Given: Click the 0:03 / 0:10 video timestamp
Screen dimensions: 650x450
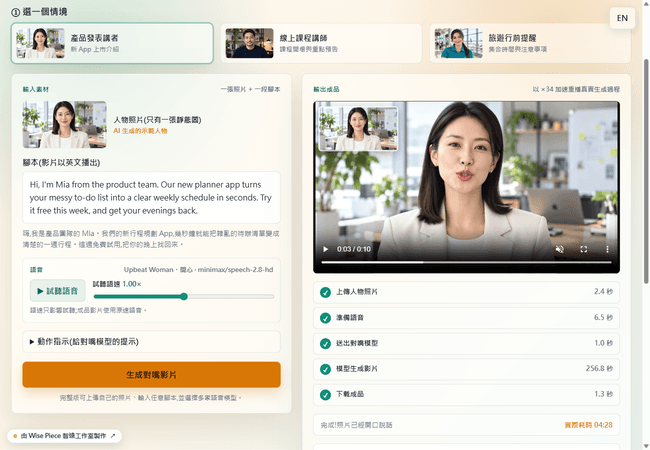Looking at the screenshot, I should point(354,249).
